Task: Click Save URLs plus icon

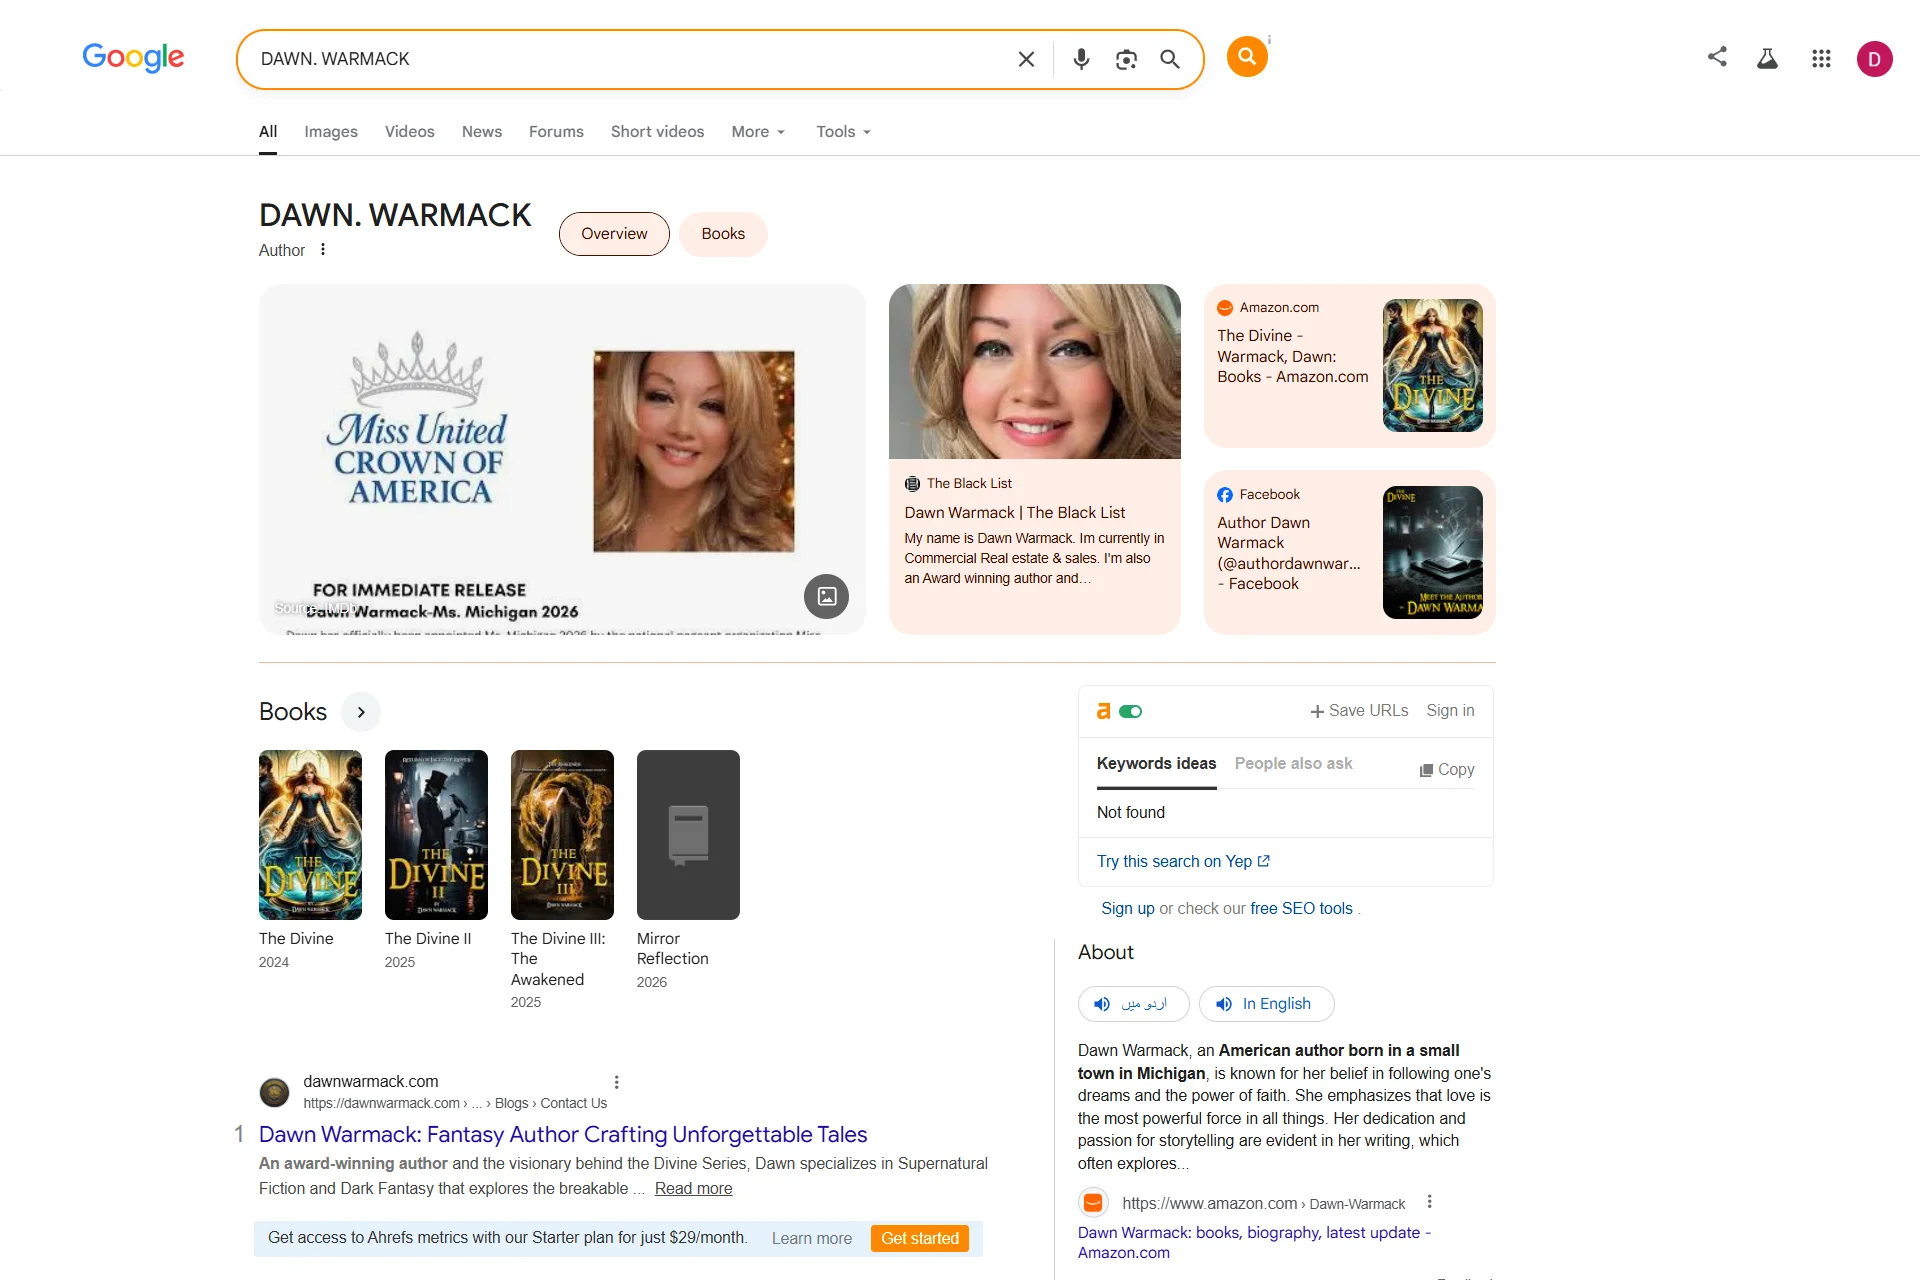Action: [x=1317, y=711]
